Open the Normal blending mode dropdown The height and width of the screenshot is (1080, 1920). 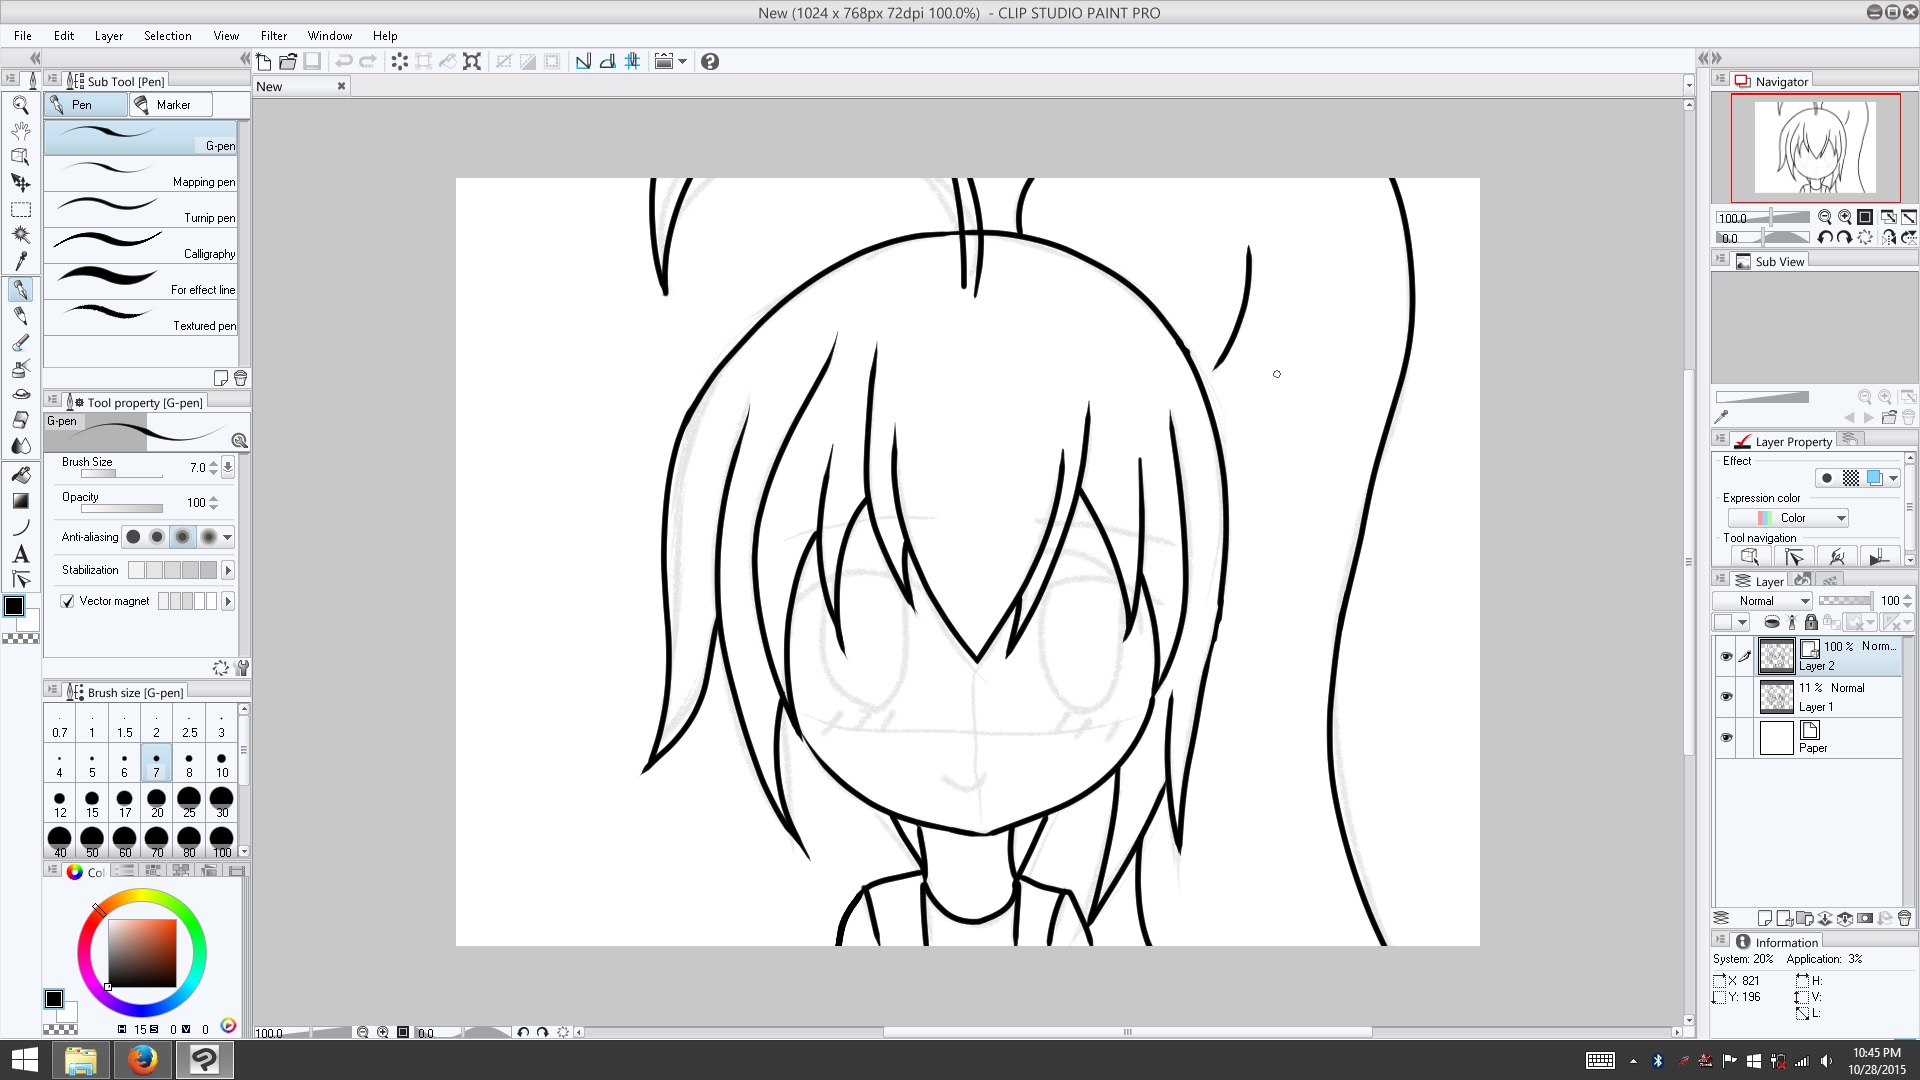1762,601
